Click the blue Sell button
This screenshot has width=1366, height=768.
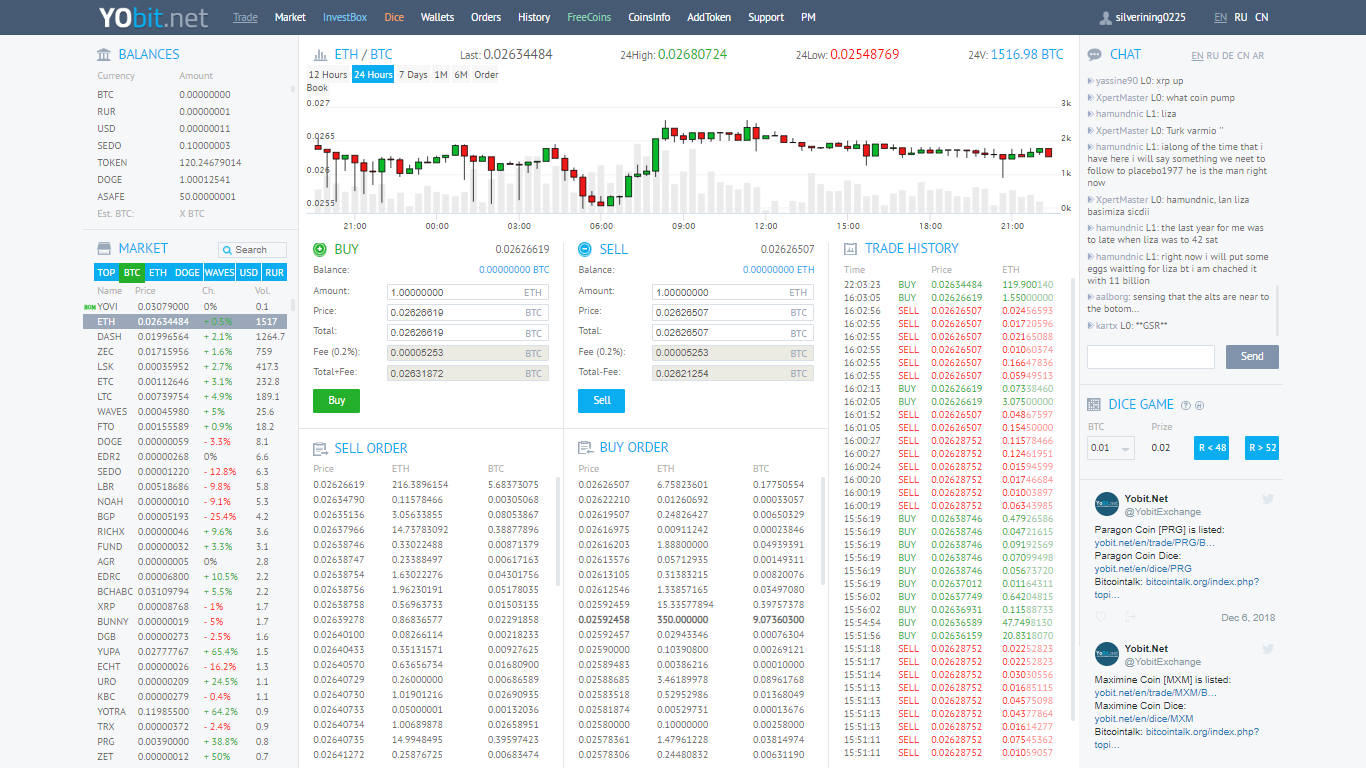tap(601, 400)
